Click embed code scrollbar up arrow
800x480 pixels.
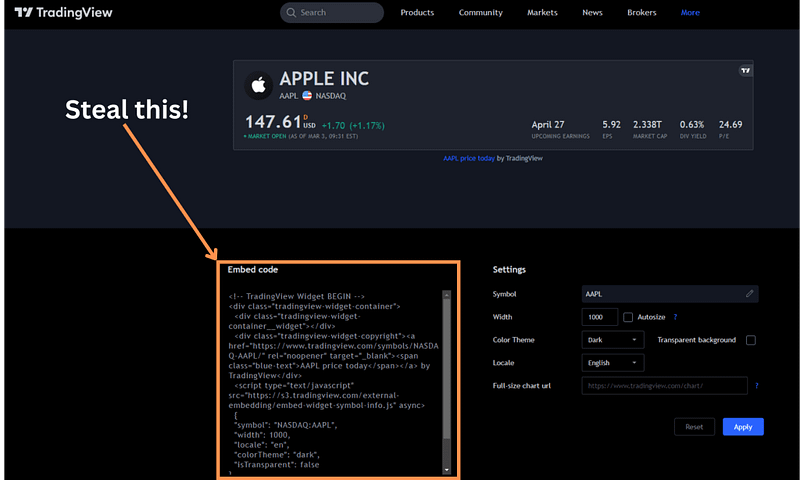[x=446, y=295]
